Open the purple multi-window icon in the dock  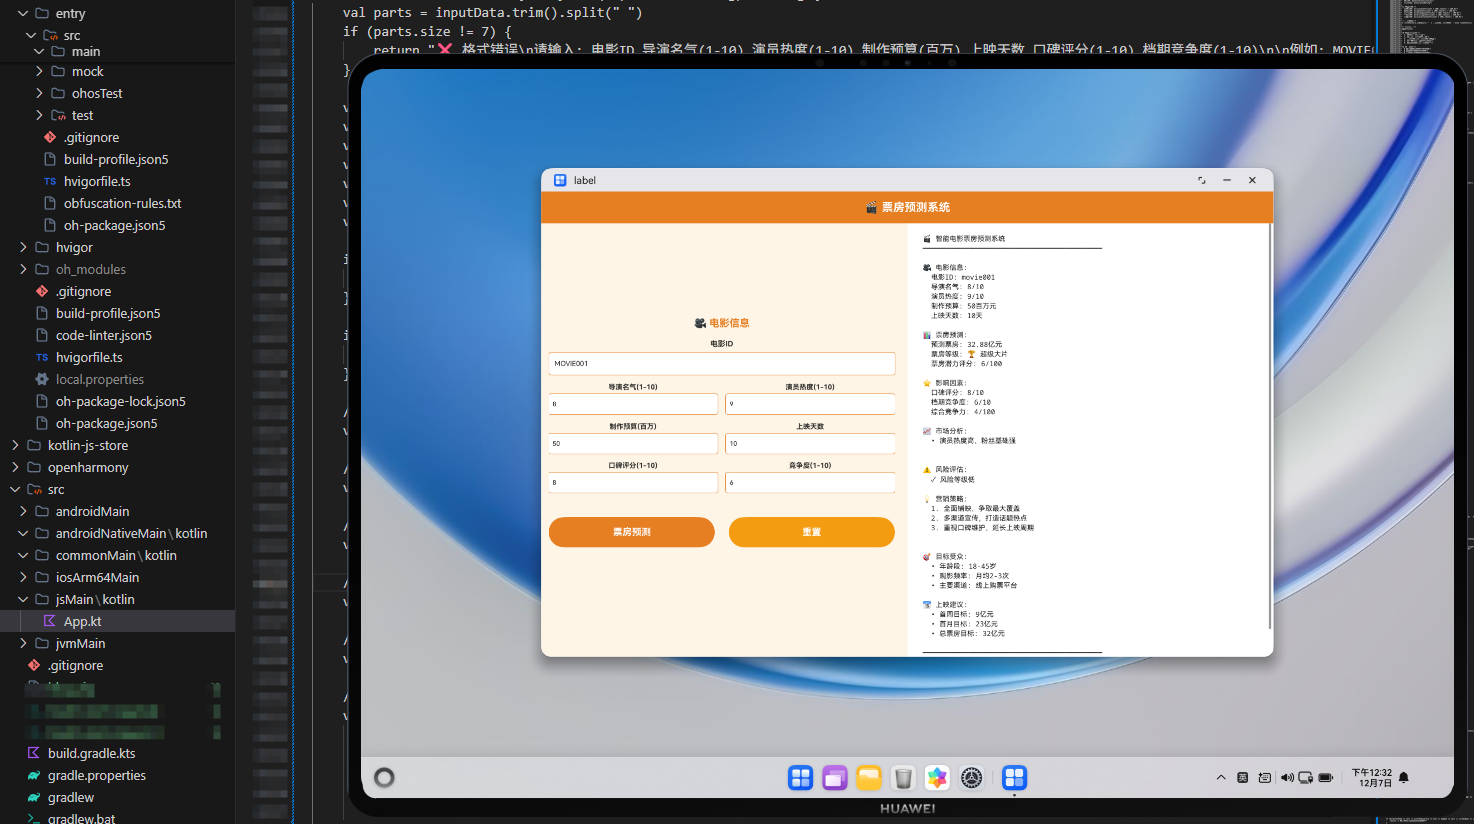[x=835, y=777]
